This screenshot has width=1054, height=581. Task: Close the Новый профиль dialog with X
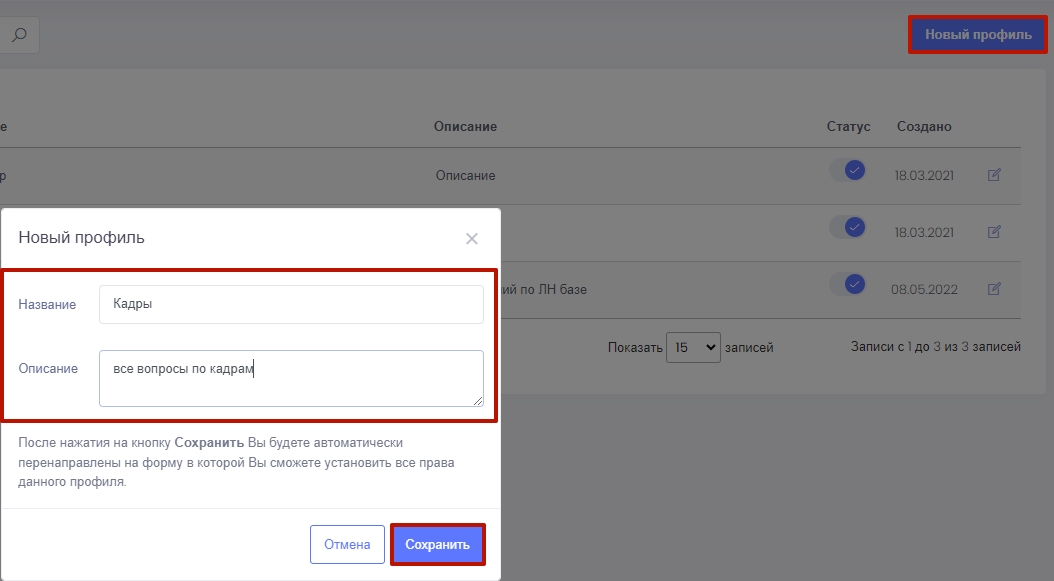pos(472,238)
